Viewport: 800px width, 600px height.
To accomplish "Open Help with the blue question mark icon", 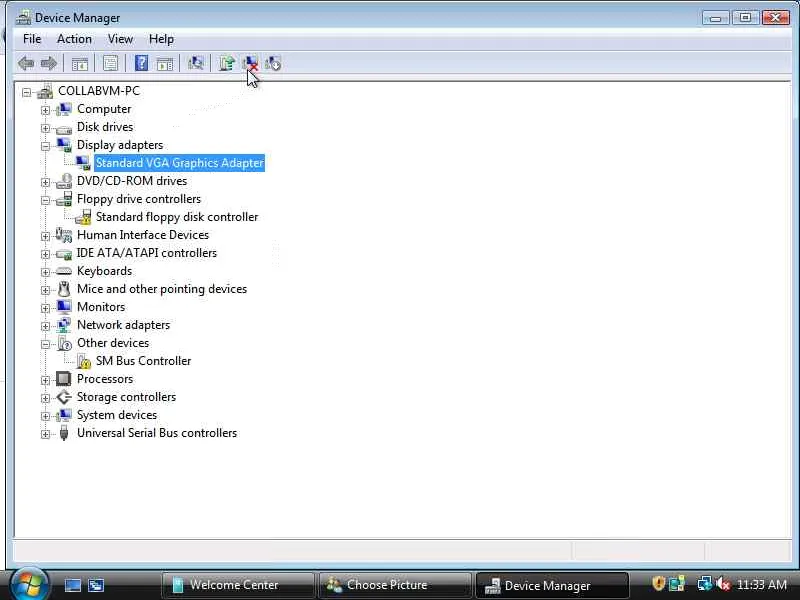I will click(x=141, y=63).
